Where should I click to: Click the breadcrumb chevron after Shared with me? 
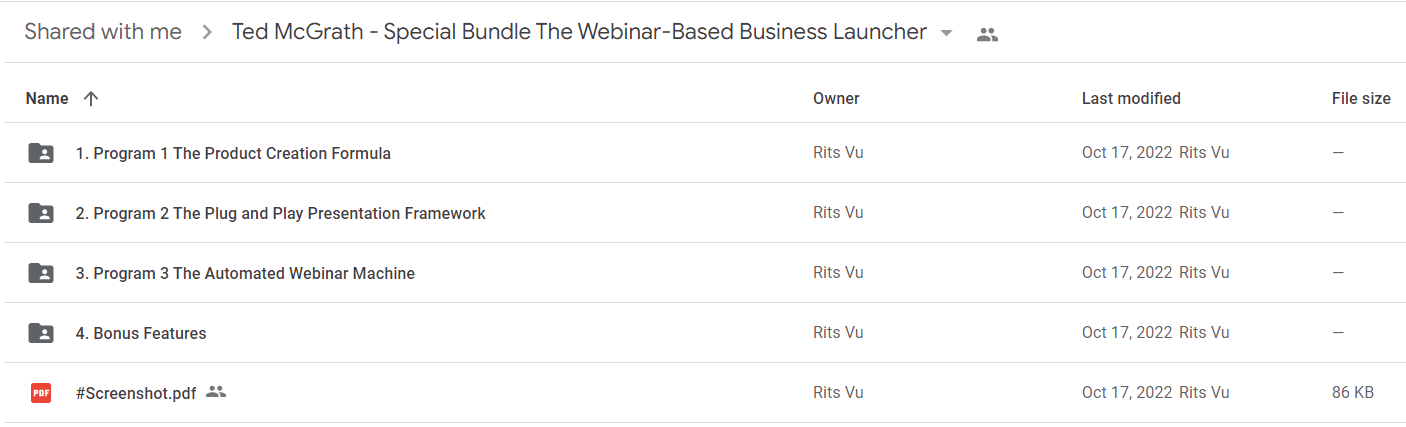click(x=207, y=32)
